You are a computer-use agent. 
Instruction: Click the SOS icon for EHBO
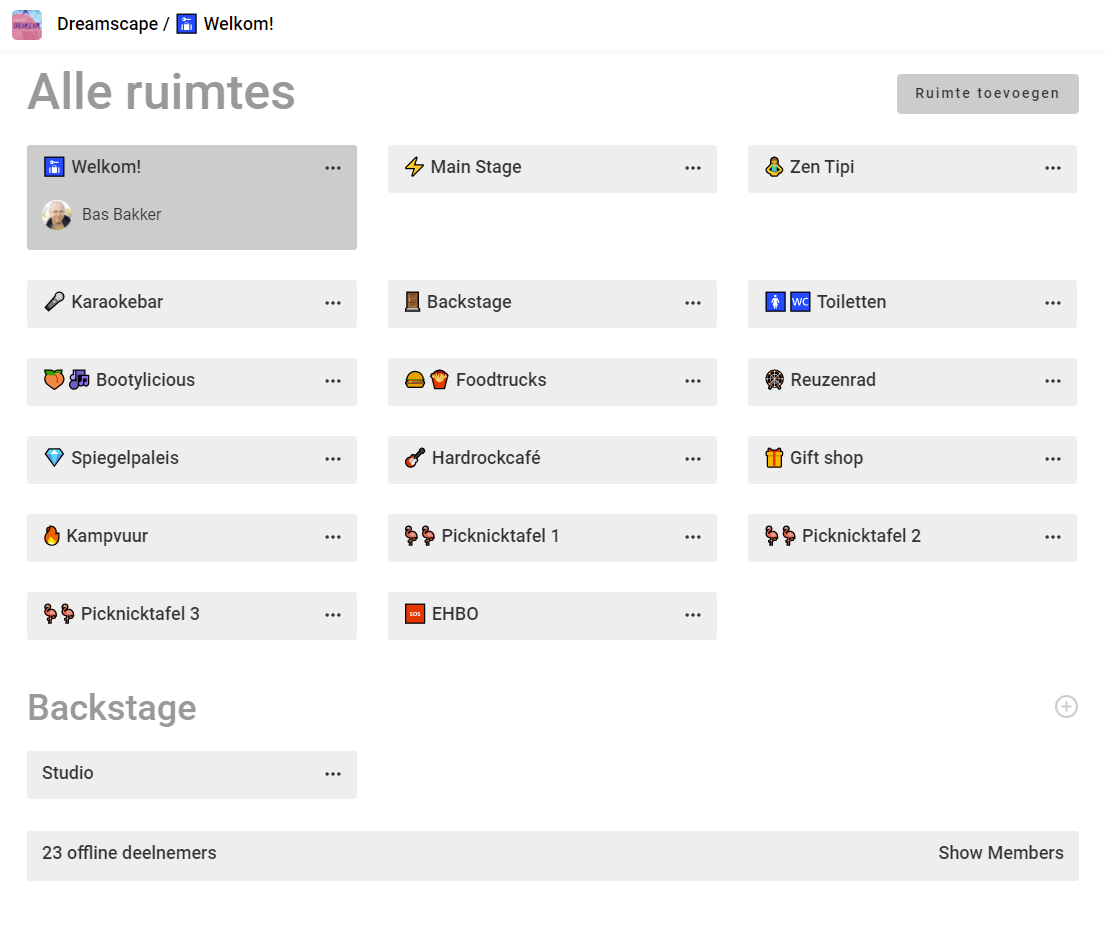coord(415,614)
